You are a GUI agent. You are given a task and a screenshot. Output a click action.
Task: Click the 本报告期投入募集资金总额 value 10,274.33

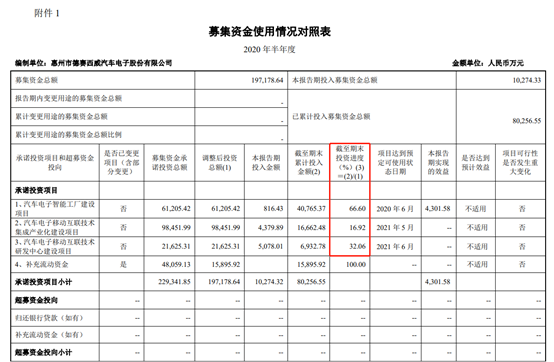(x=526, y=80)
